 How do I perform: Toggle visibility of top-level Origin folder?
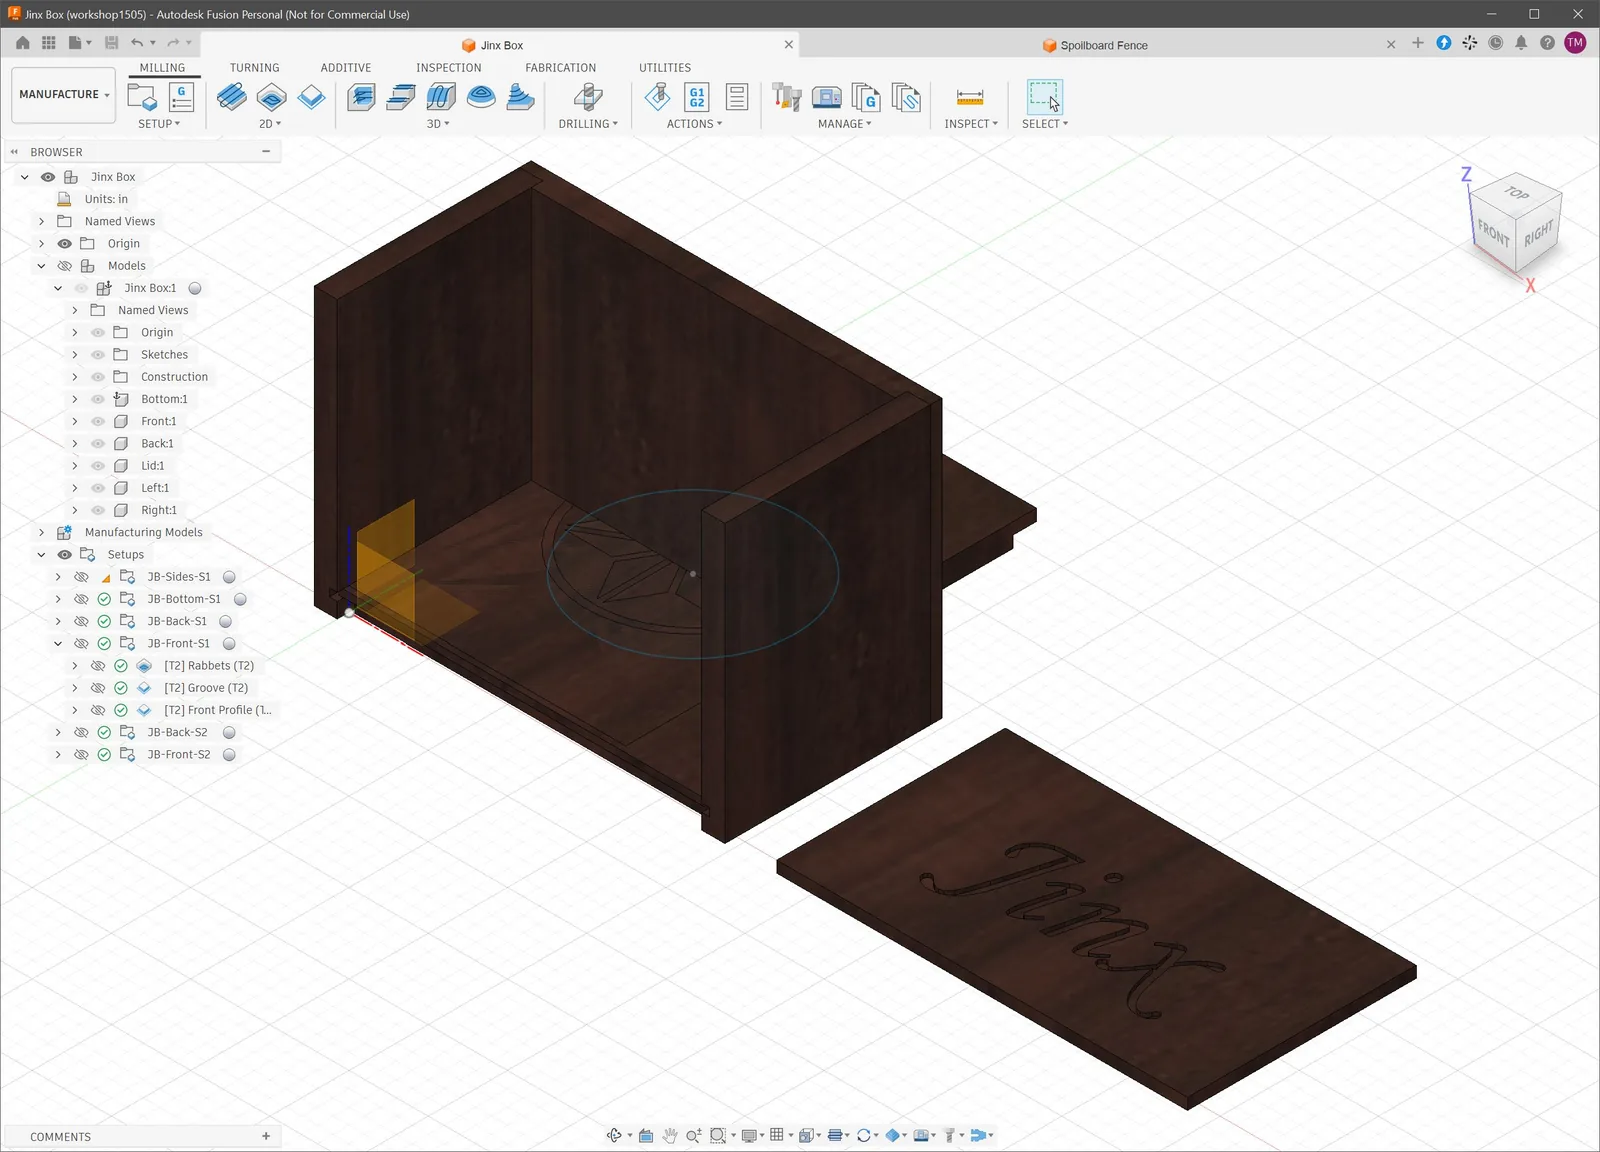coord(65,244)
